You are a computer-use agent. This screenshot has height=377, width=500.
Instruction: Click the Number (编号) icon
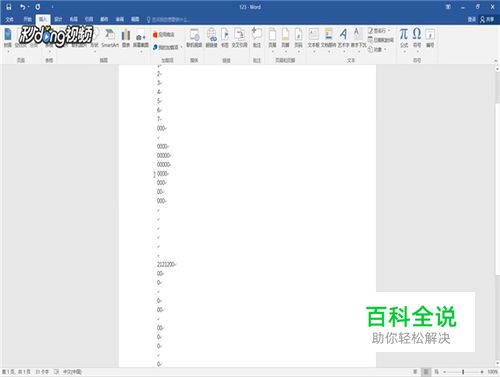click(x=430, y=38)
